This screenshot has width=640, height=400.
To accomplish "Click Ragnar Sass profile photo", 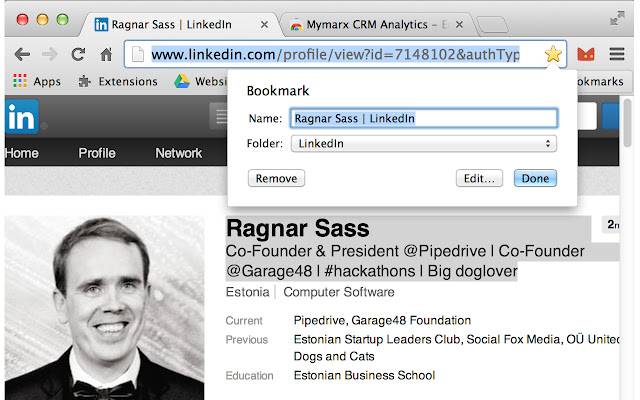I will click(x=104, y=308).
